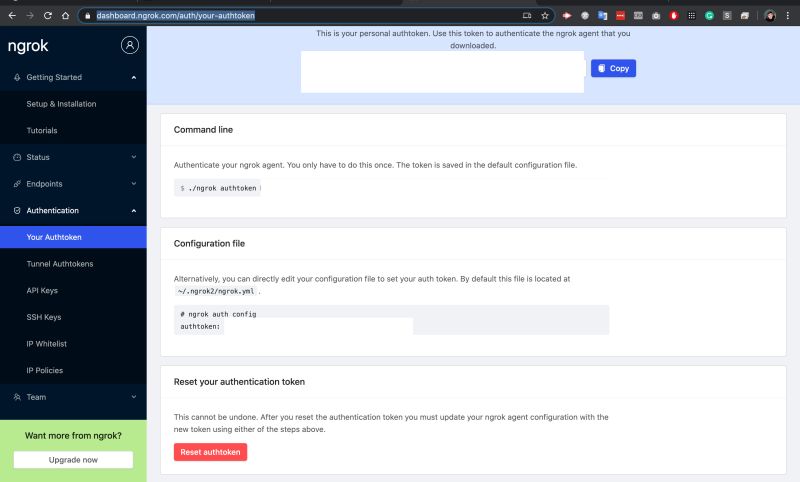Screen dimensions: 800x482
Task: Open the cast/screen icon in address bar
Action: click(x=527, y=16)
